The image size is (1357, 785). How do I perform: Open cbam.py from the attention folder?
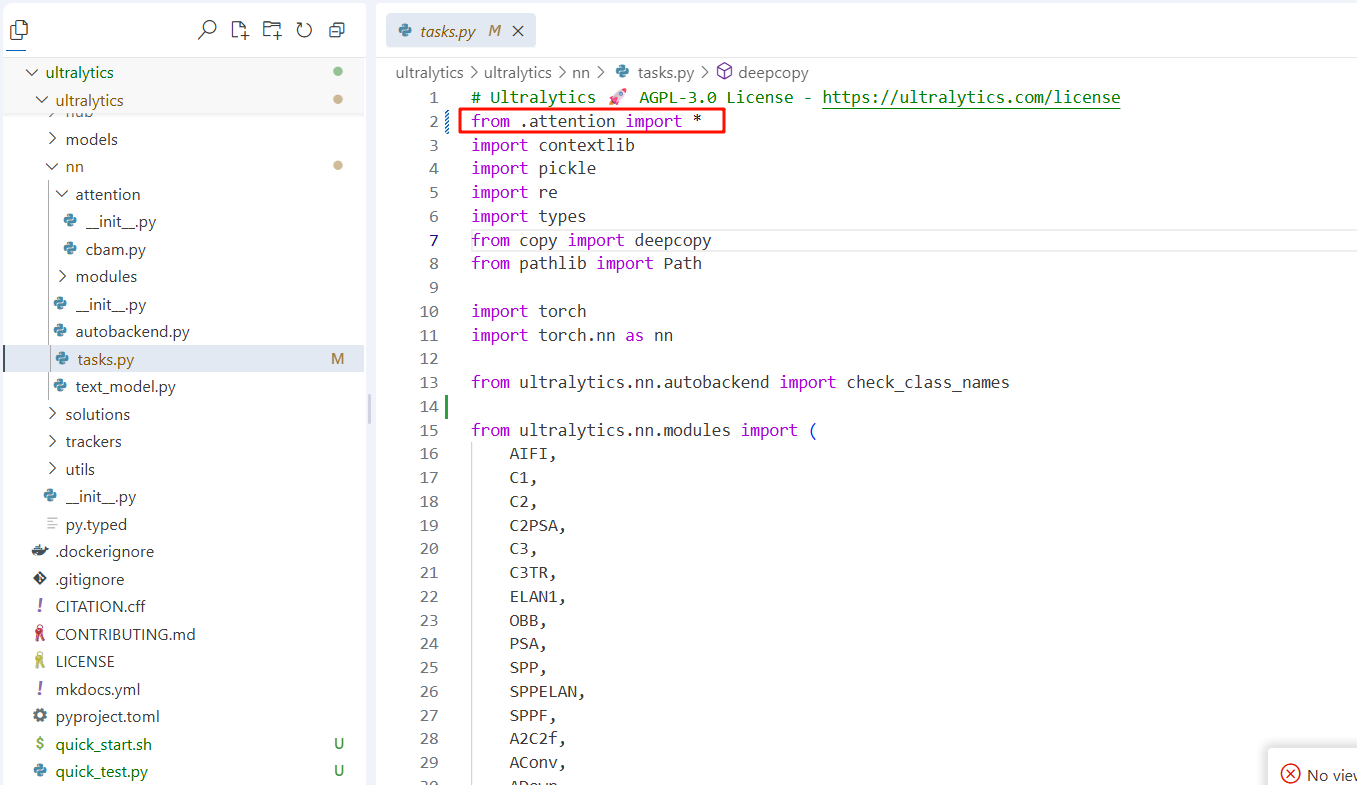tap(115, 249)
